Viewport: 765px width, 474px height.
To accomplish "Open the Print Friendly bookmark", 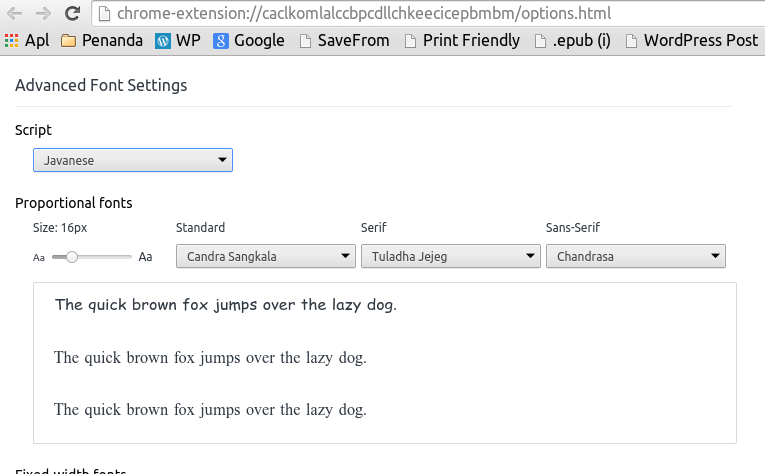I will click(x=463, y=40).
